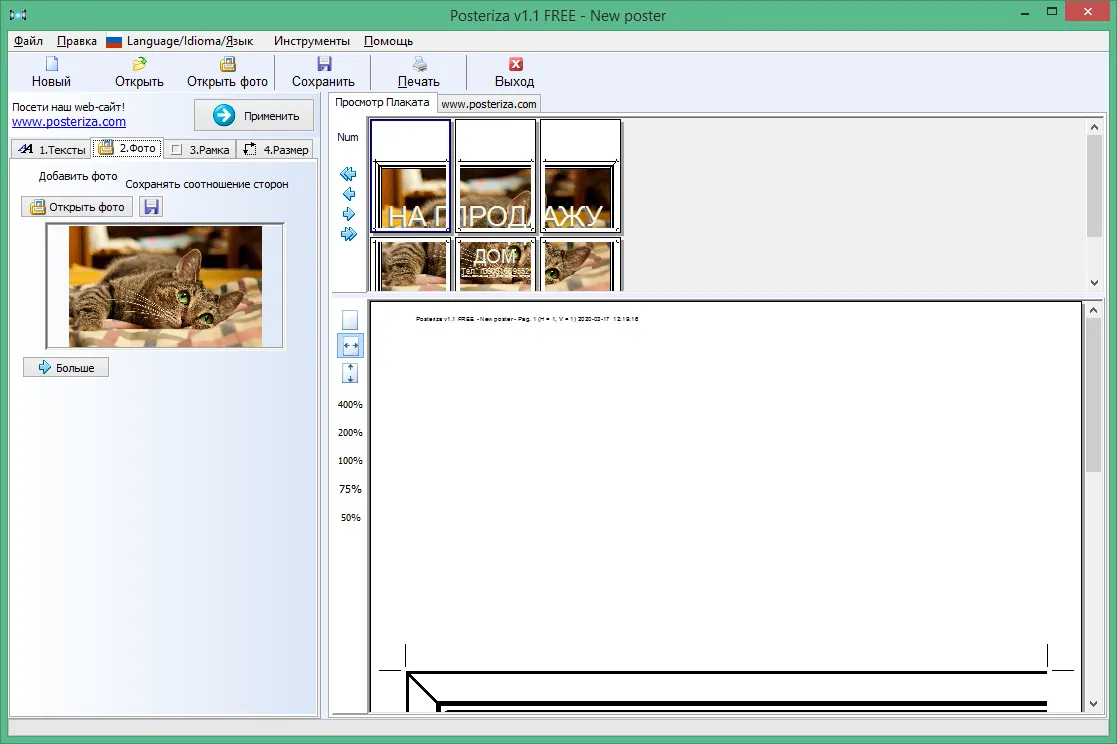Expand more options with the Больше button
Screen dimensions: 1117x744
66,368
